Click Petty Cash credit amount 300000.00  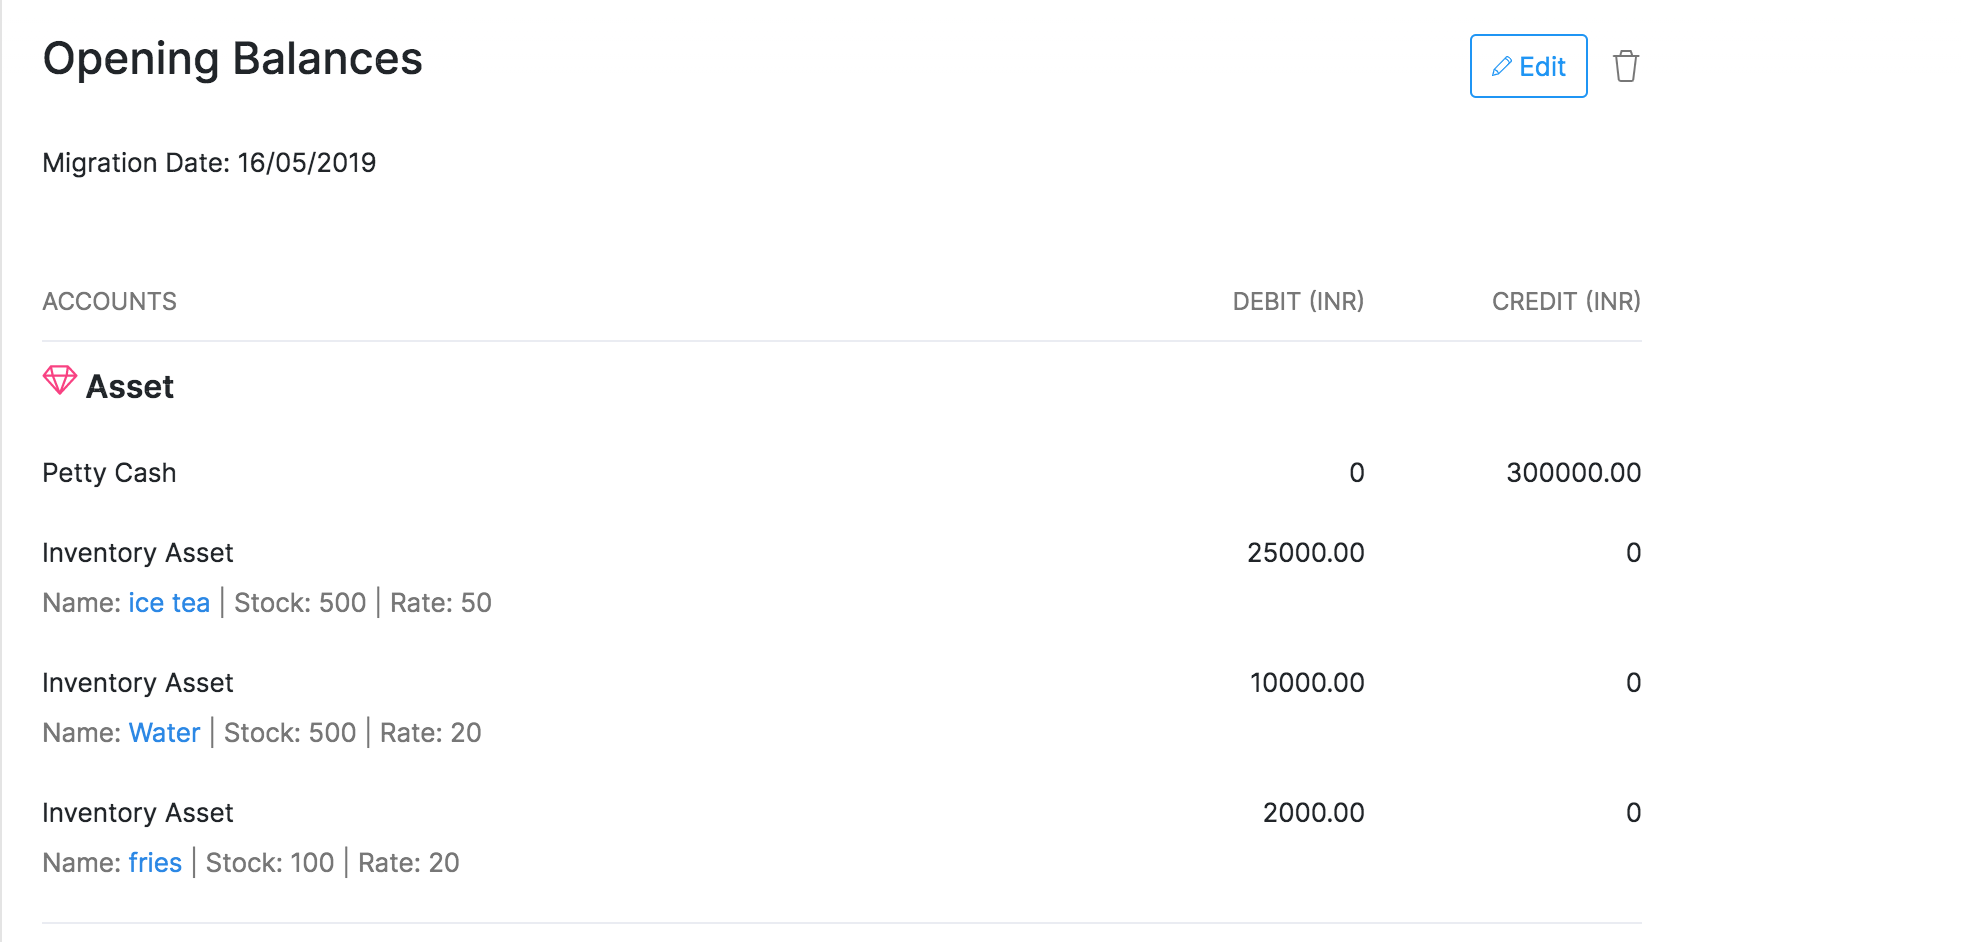point(1573,473)
